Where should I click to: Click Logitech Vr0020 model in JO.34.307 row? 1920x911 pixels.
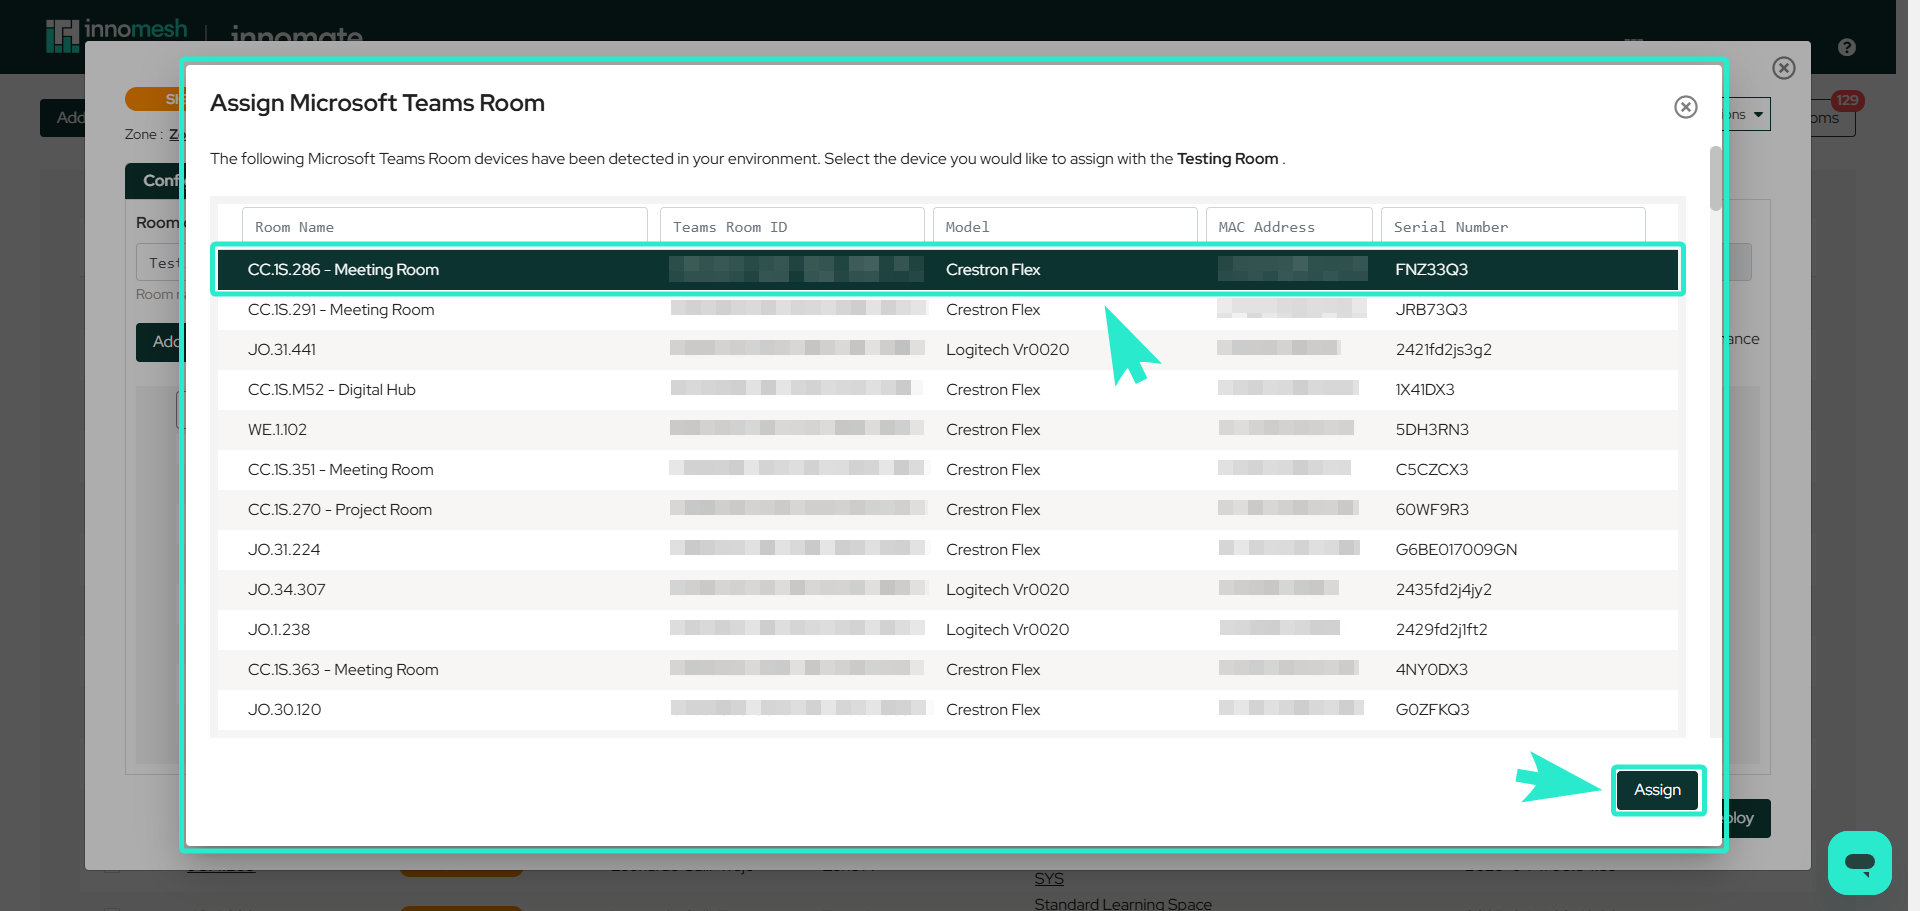tap(1007, 590)
